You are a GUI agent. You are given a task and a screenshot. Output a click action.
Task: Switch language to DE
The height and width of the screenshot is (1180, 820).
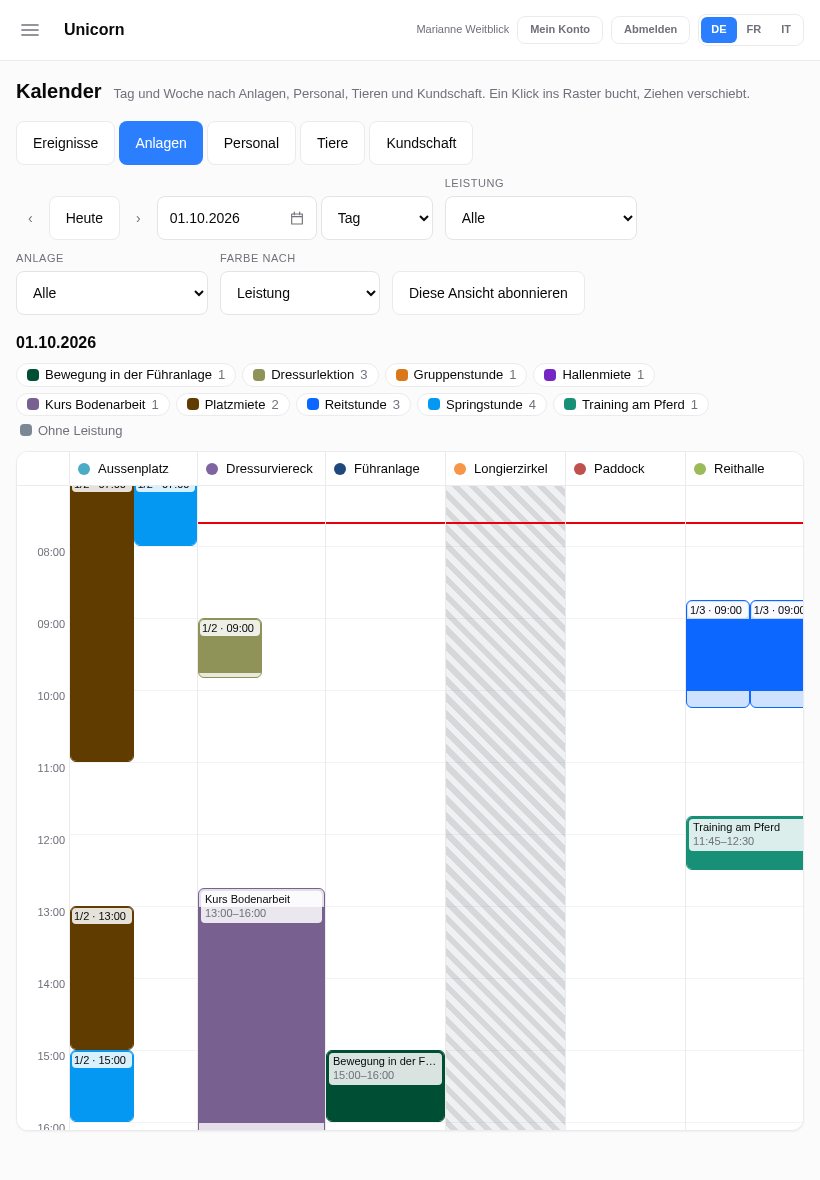coord(718,30)
